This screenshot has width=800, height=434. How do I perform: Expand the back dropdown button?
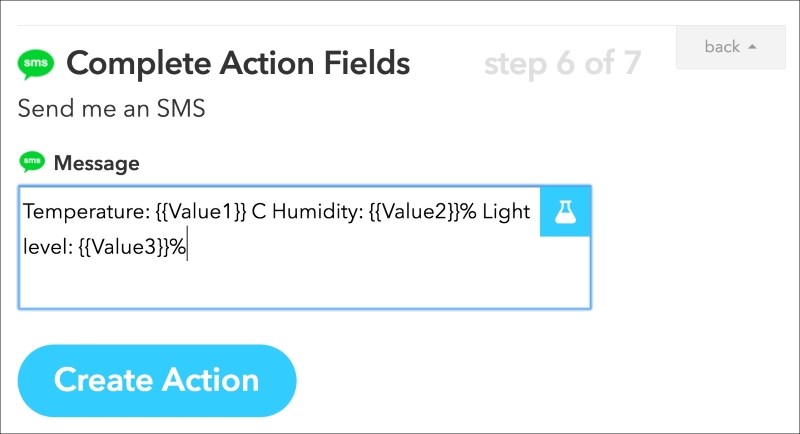point(731,47)
